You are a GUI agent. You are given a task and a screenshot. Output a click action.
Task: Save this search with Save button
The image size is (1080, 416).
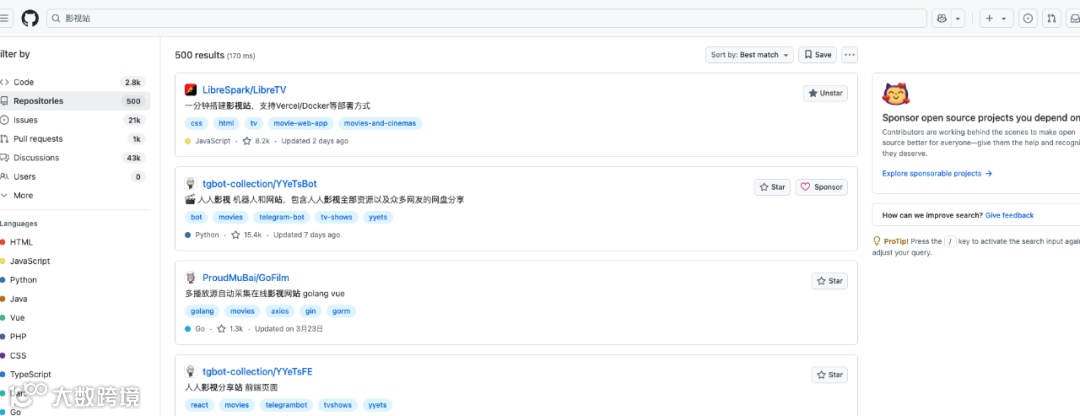(x=818, y=55)
